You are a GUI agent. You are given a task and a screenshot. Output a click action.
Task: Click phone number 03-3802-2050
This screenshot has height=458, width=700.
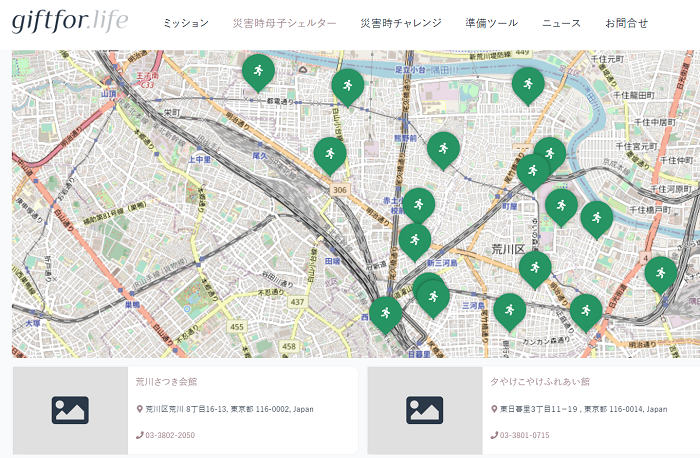170,435
